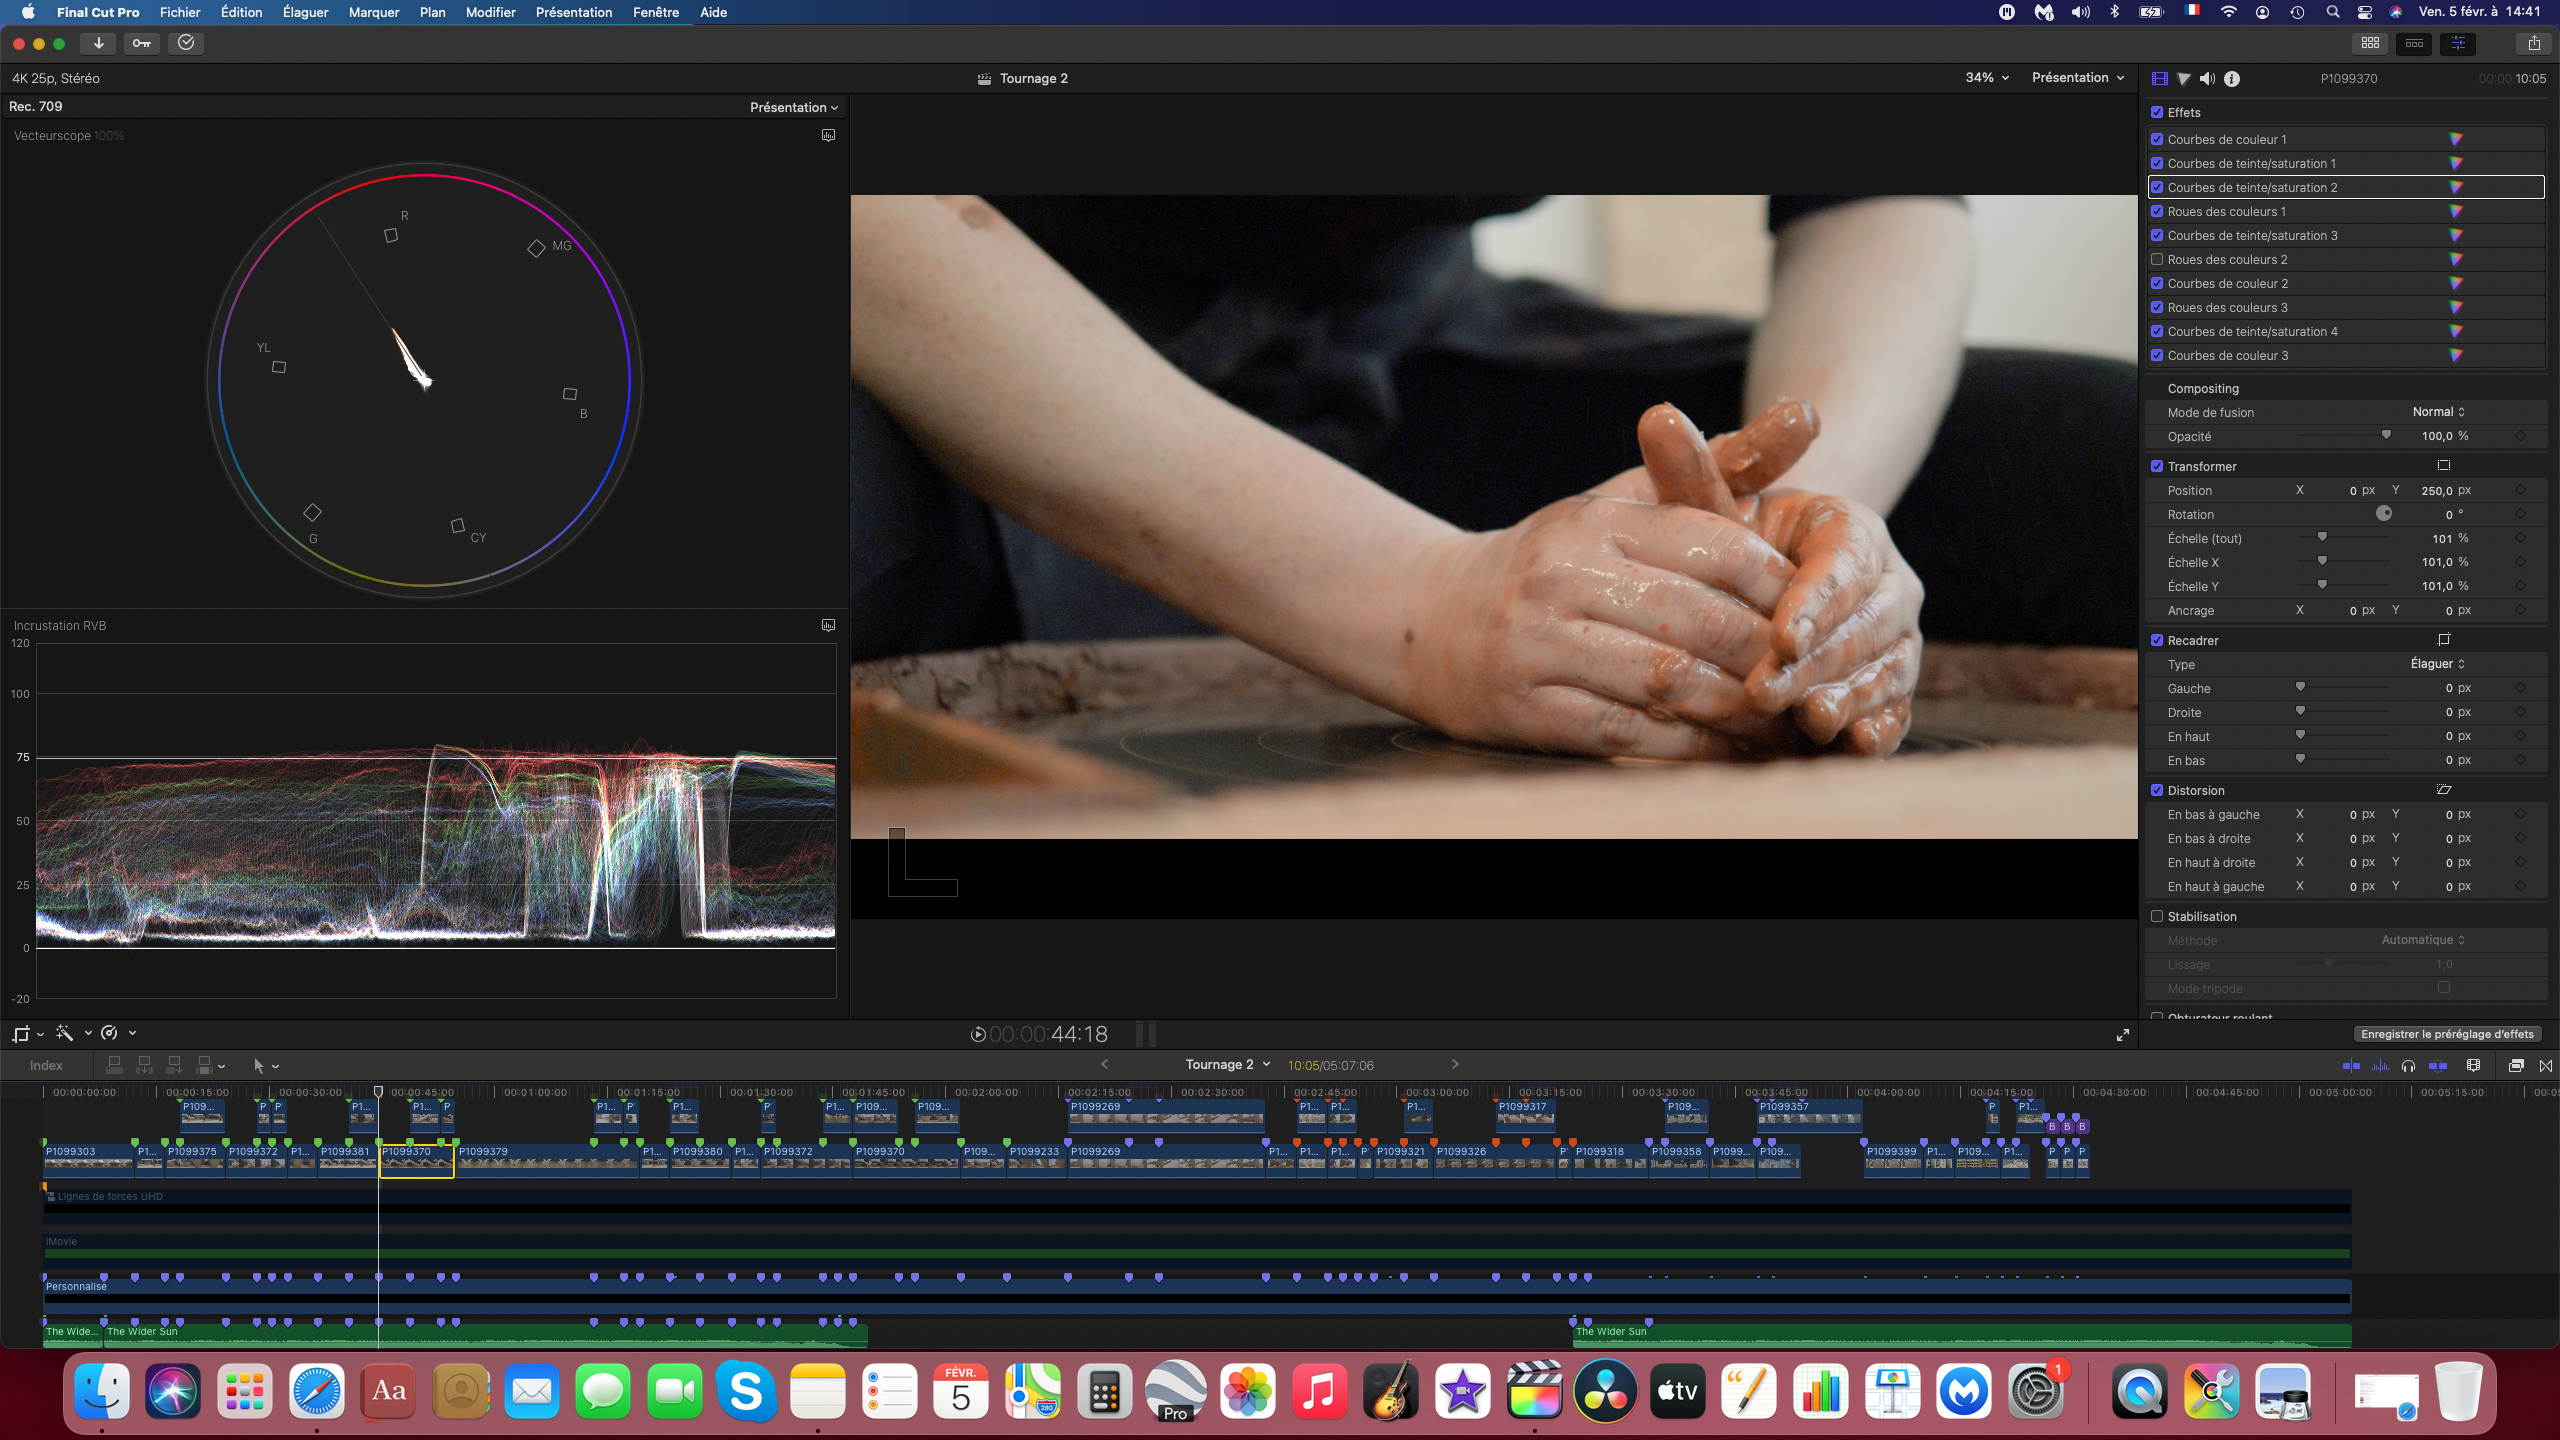The width and height of the screenshot is (2560, 1440).
Task: Click the Distorsion onscreen controls icon
Action: (2444, 789)
